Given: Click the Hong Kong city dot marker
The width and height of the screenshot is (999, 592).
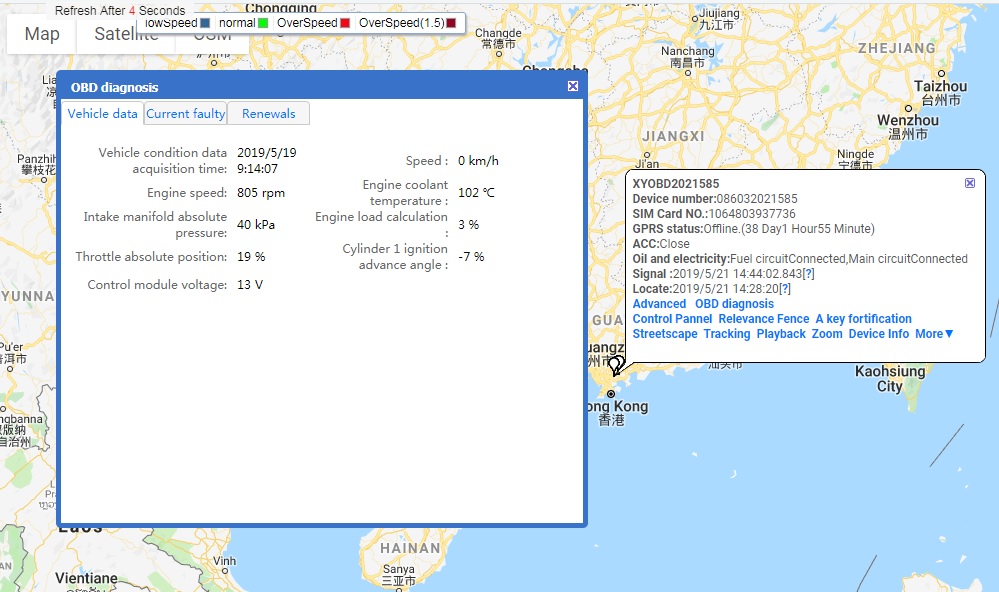Looking at the screenshot, I should pyautogui.click(x=611, y=394).
